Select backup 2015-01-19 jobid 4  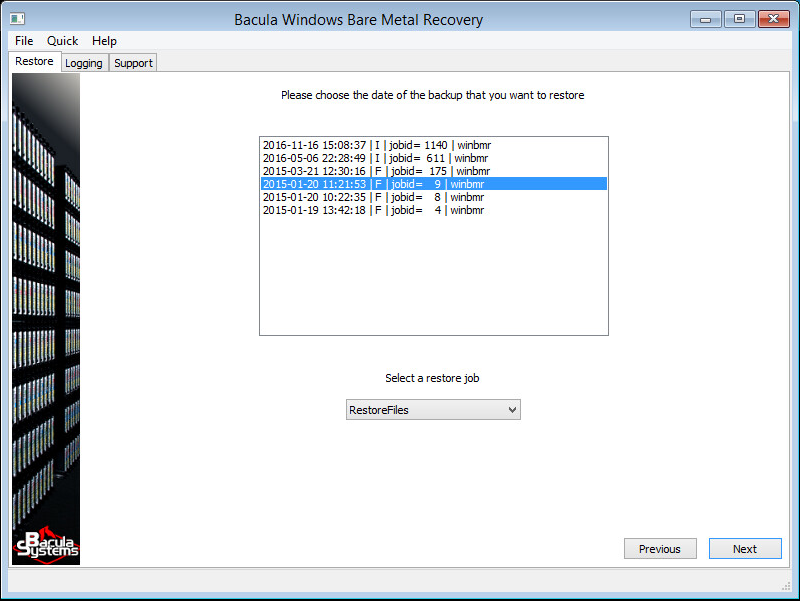[x=434, y=210]
